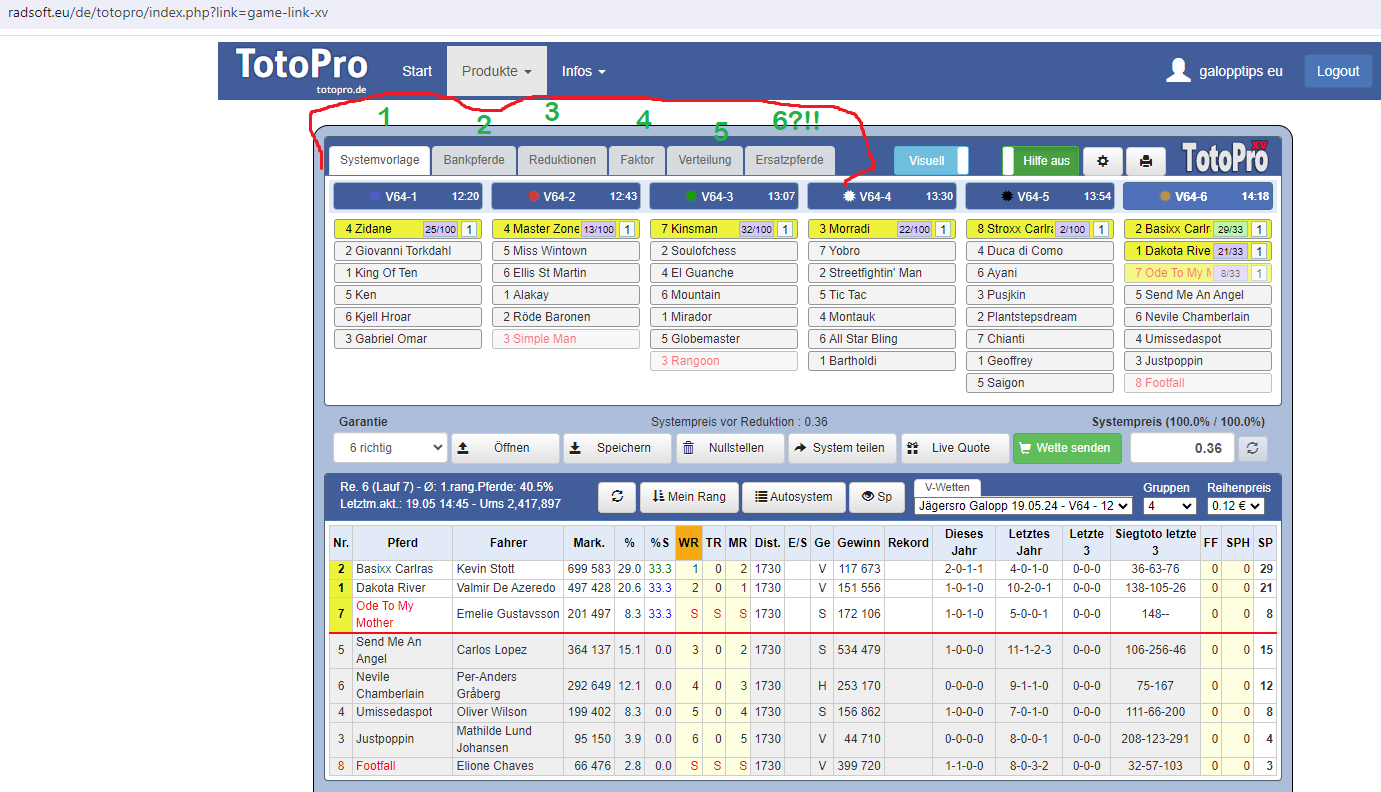This screenshot has width=1381, height=792.
Task: Select horse 5 Send Me An Angel in V64-6
Action: click(x=1198, y=295)
